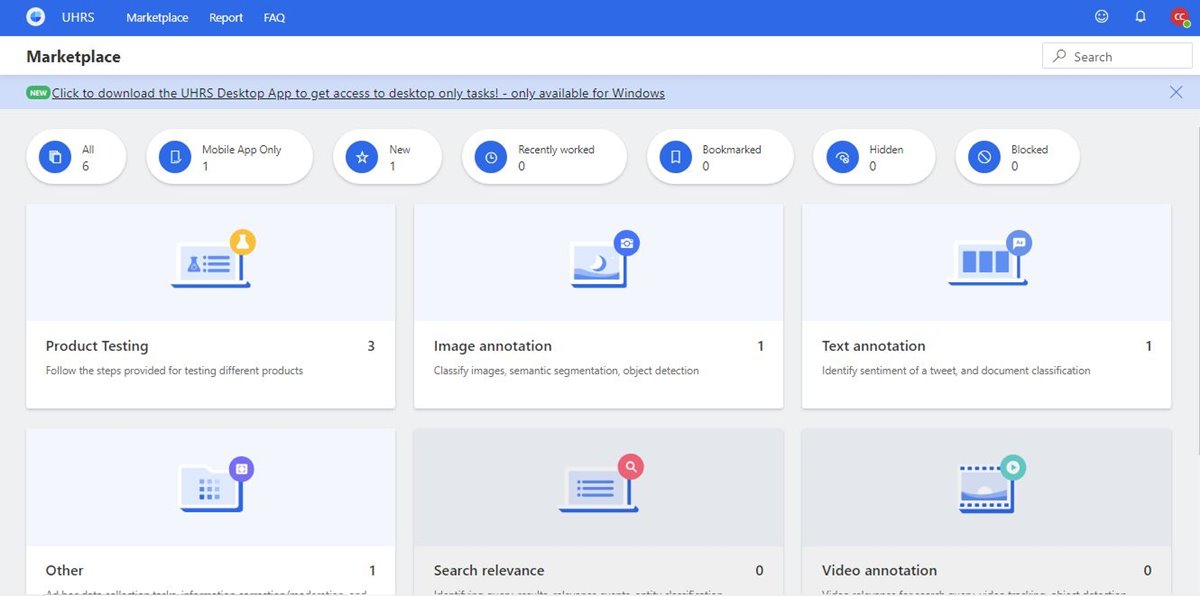
Task: Click the New filter star icon
Action: (x=362, y=157)
